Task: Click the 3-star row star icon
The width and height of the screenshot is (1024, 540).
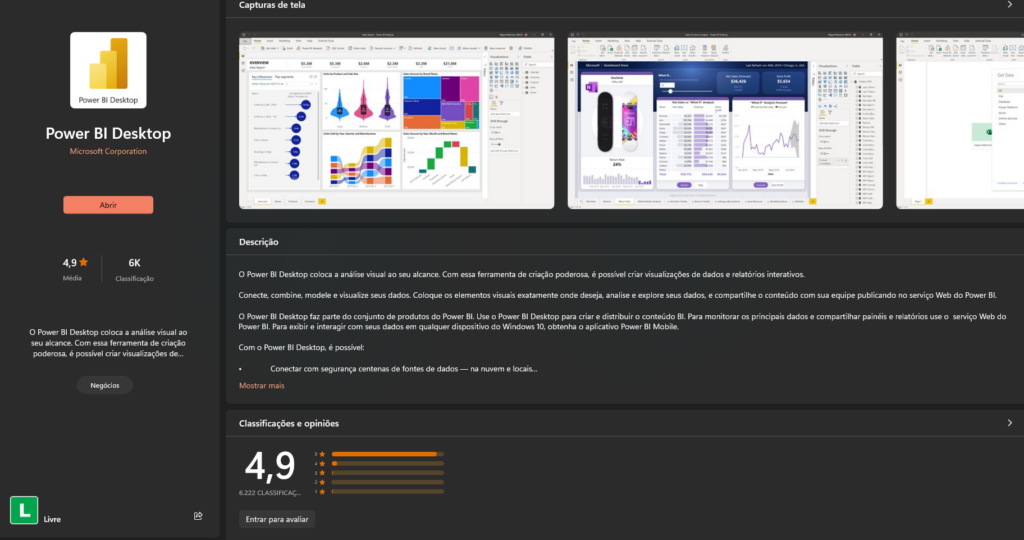Action: pyautogui.click(x=322, y=473)
